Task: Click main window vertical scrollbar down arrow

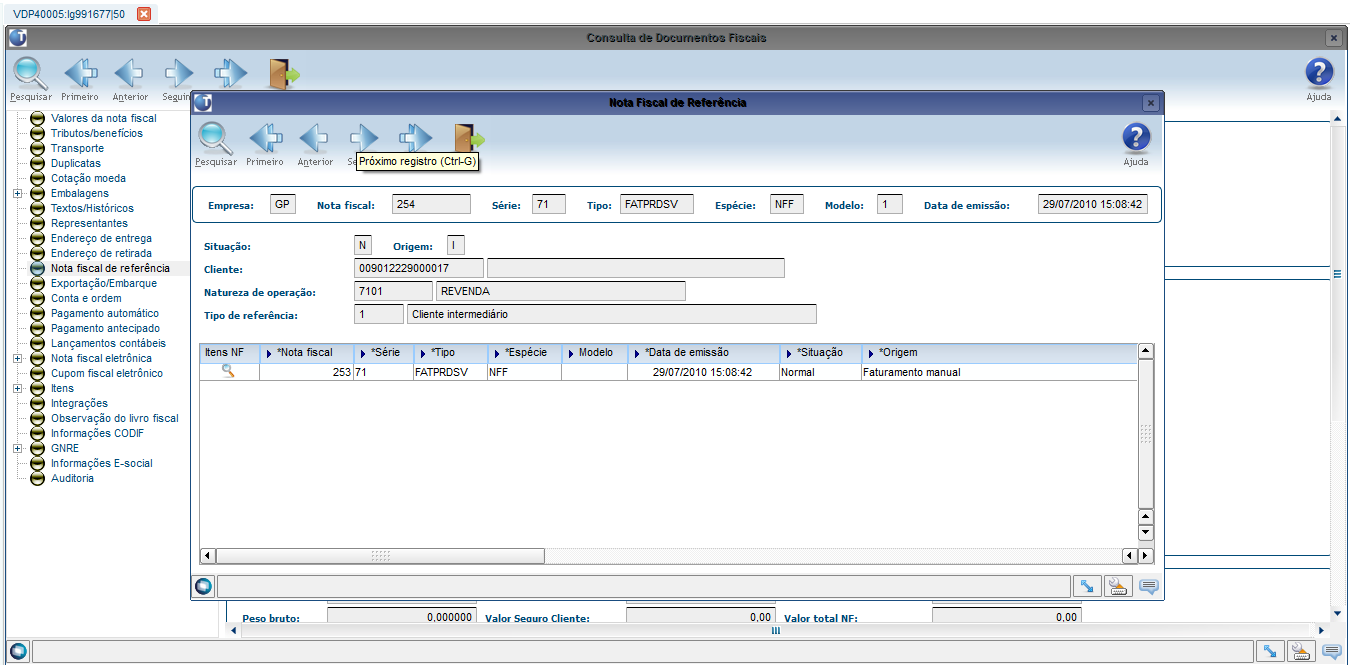Action: pyautogui.click(x=1337, y=613)
